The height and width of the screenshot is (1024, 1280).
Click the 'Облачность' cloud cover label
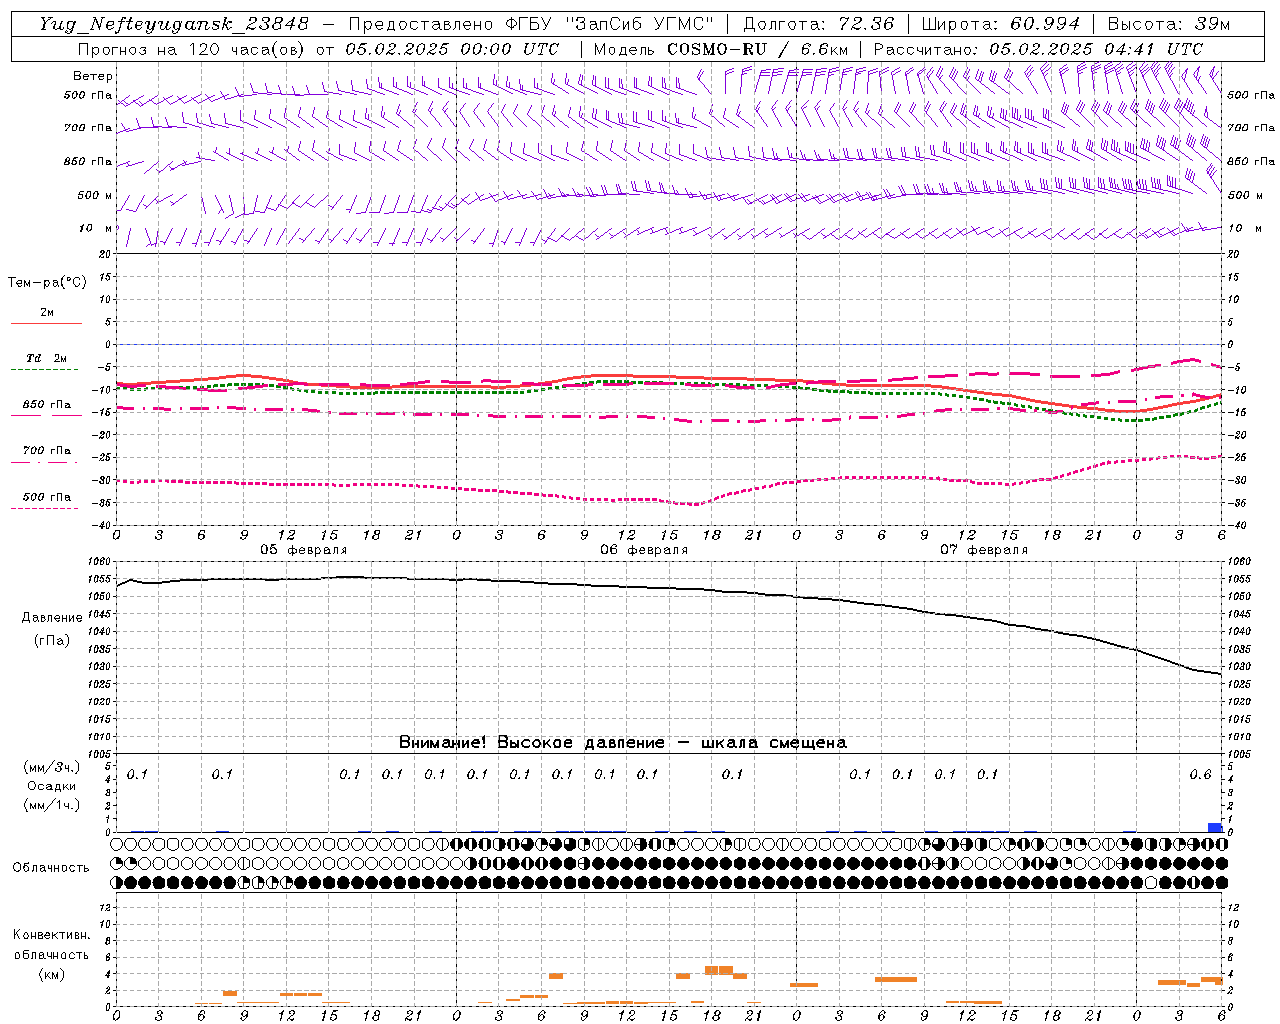51,868
